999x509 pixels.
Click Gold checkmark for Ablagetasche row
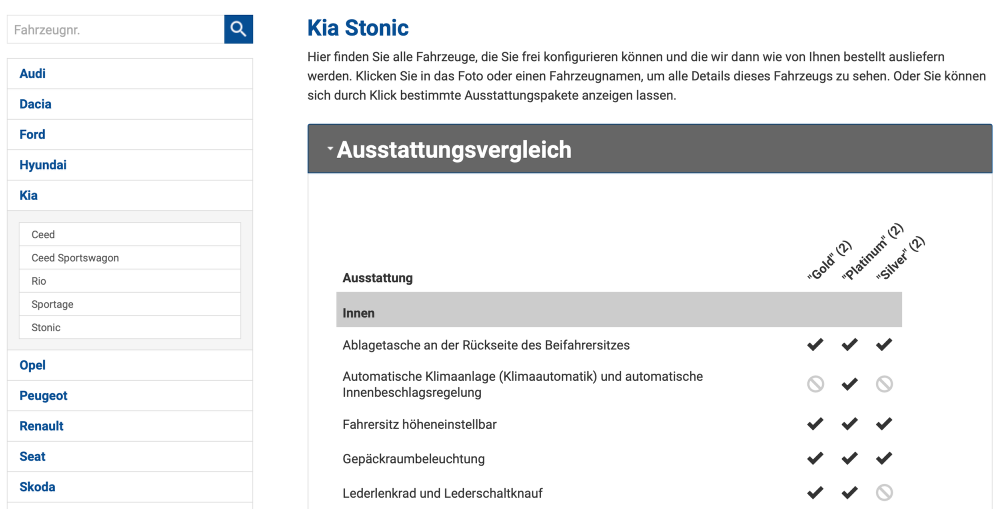[815, 345]
